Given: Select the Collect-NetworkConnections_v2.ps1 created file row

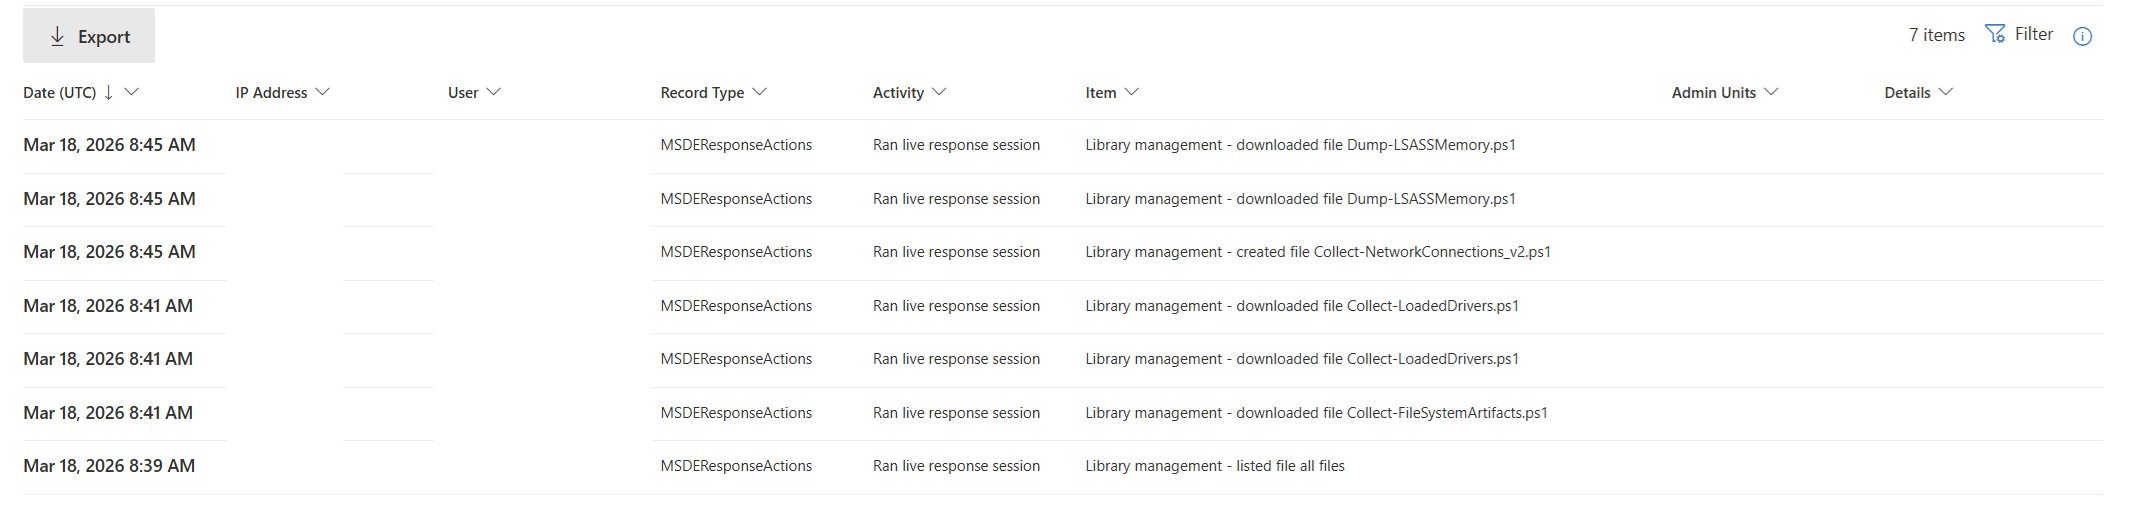Looking at the screenshot, I should click(x=1317, y=252).
